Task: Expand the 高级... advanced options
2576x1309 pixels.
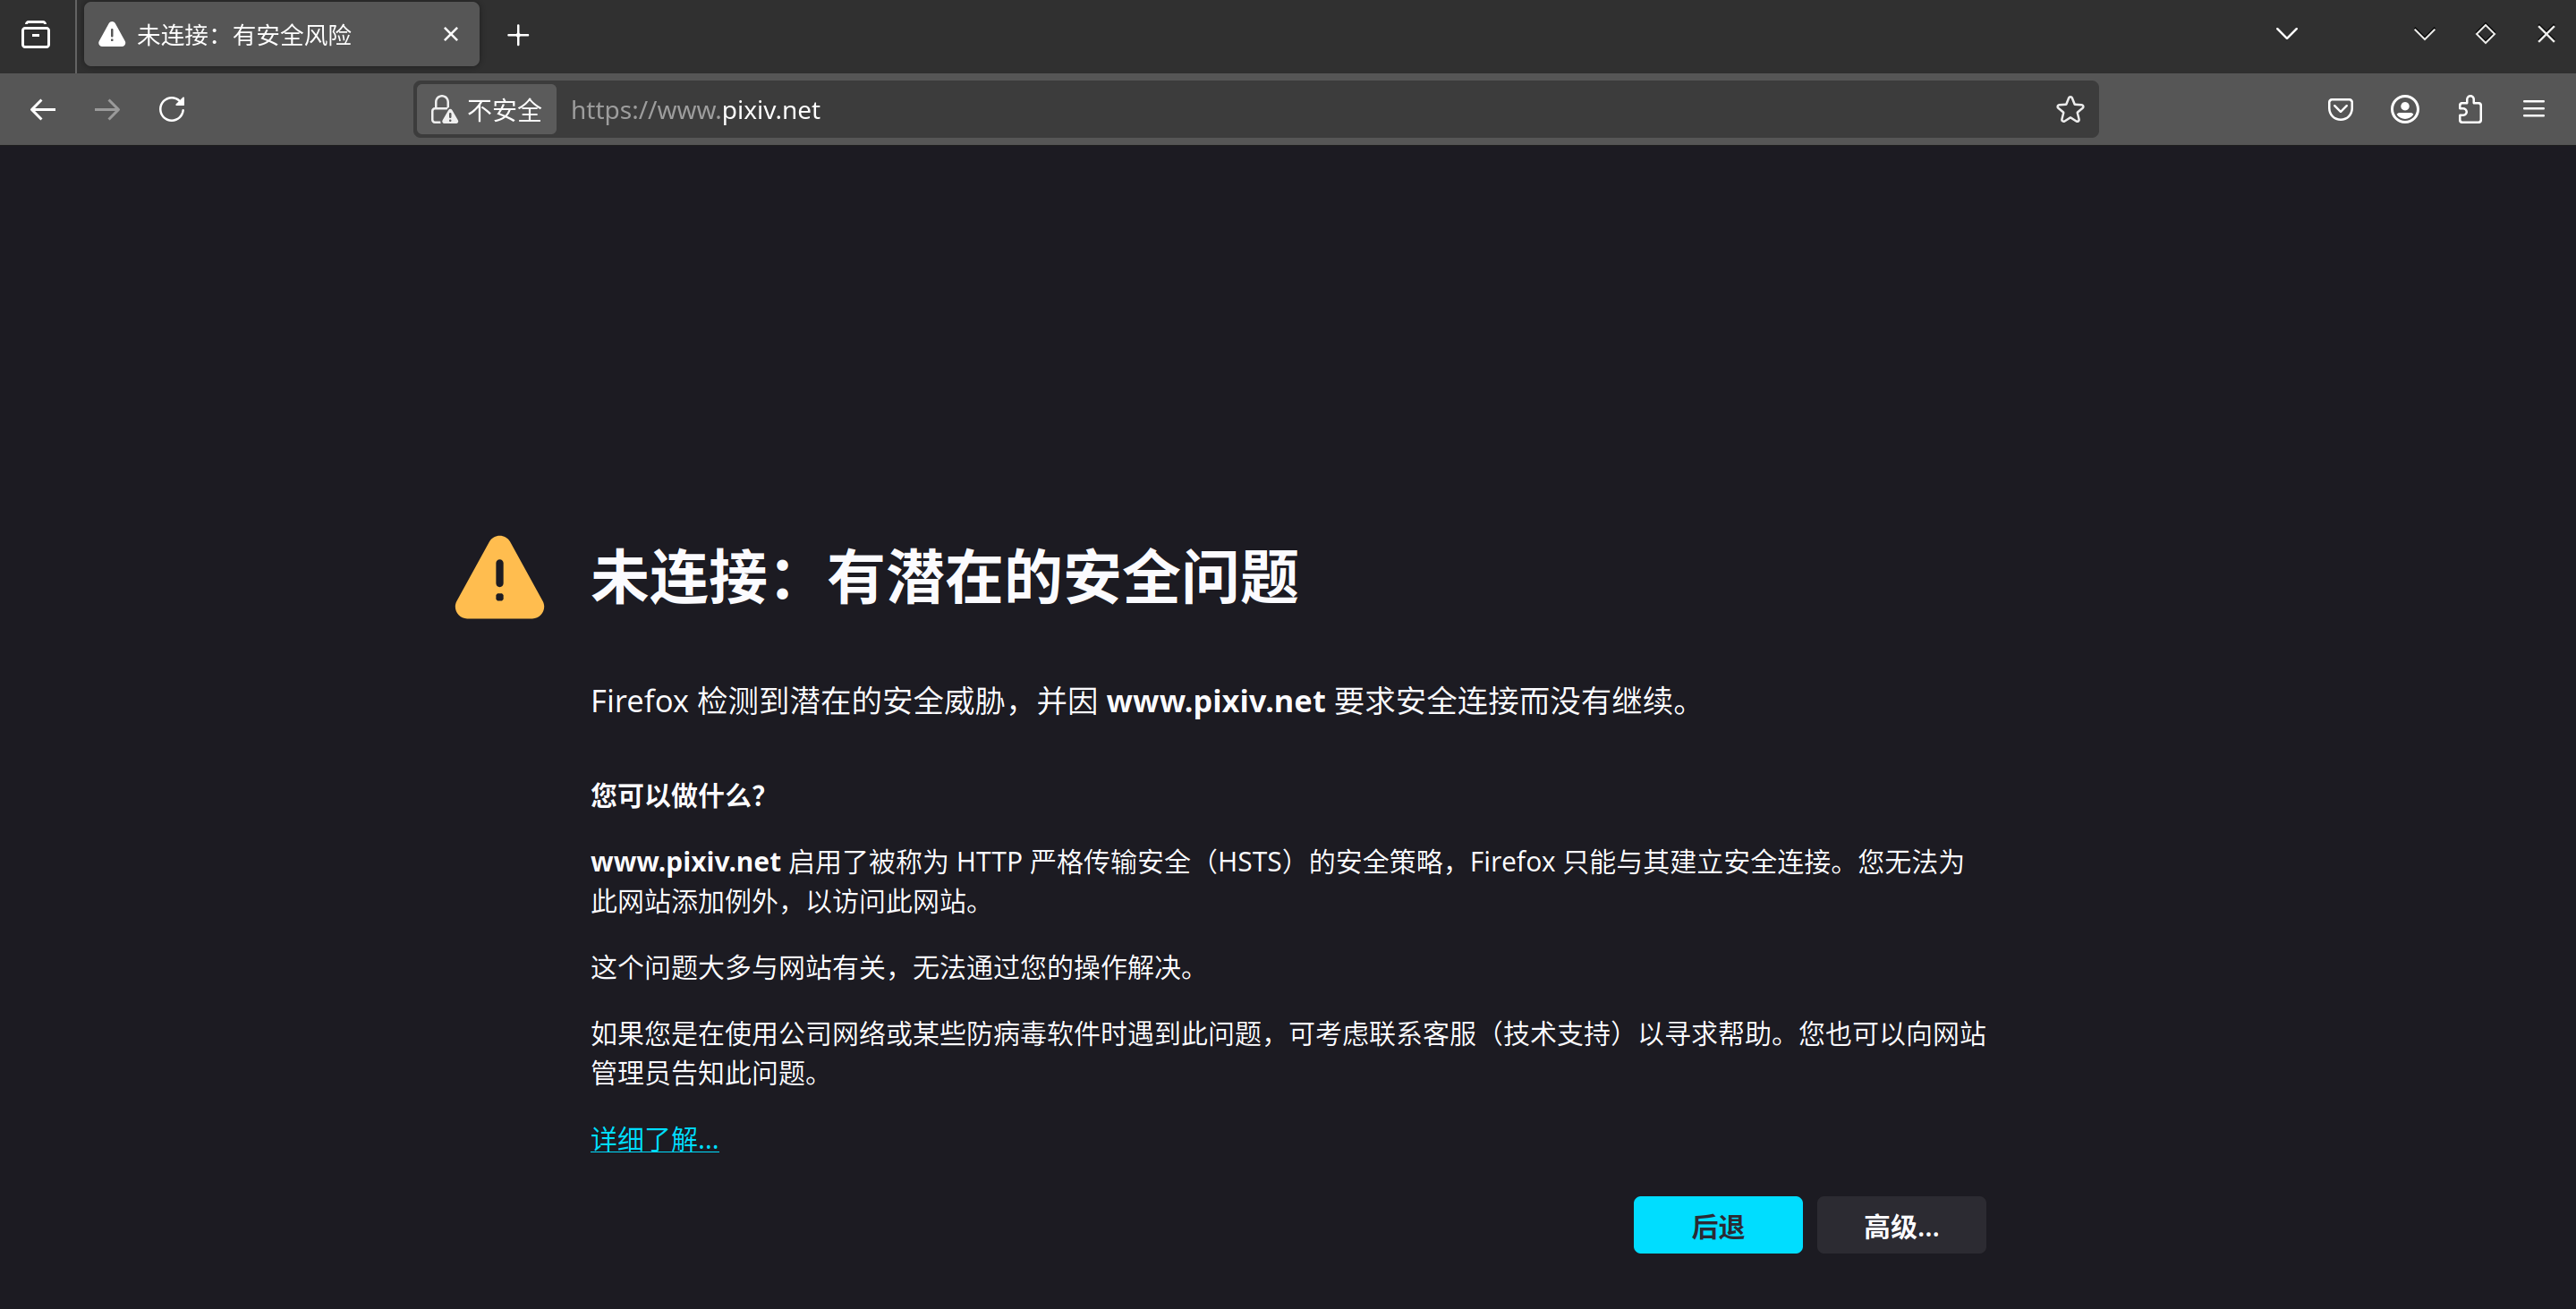Action: point(1900,1225)
